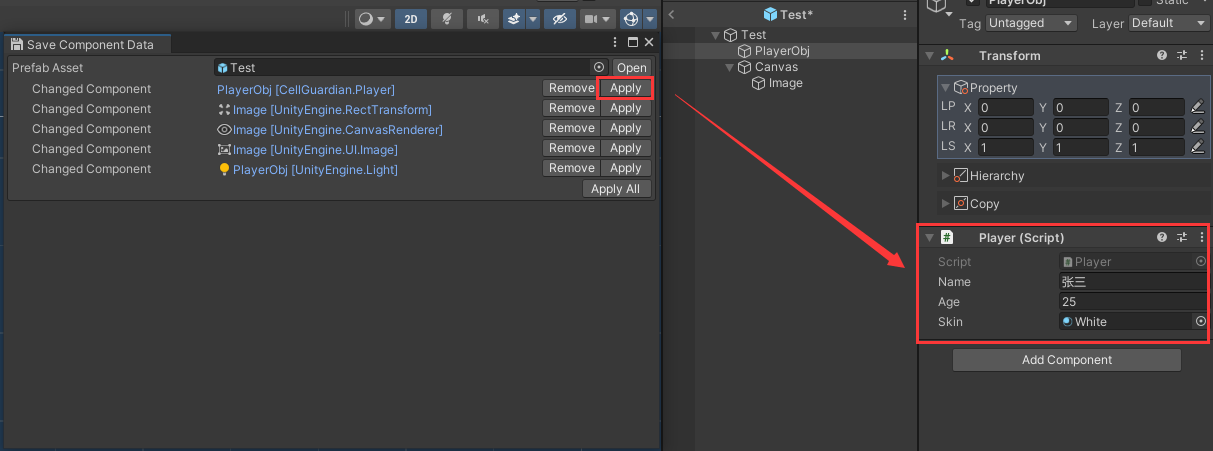Reset LR local rotation with eraser icon
Viewport: 1213px width, 451px height.
click(x=1197, y=127)
